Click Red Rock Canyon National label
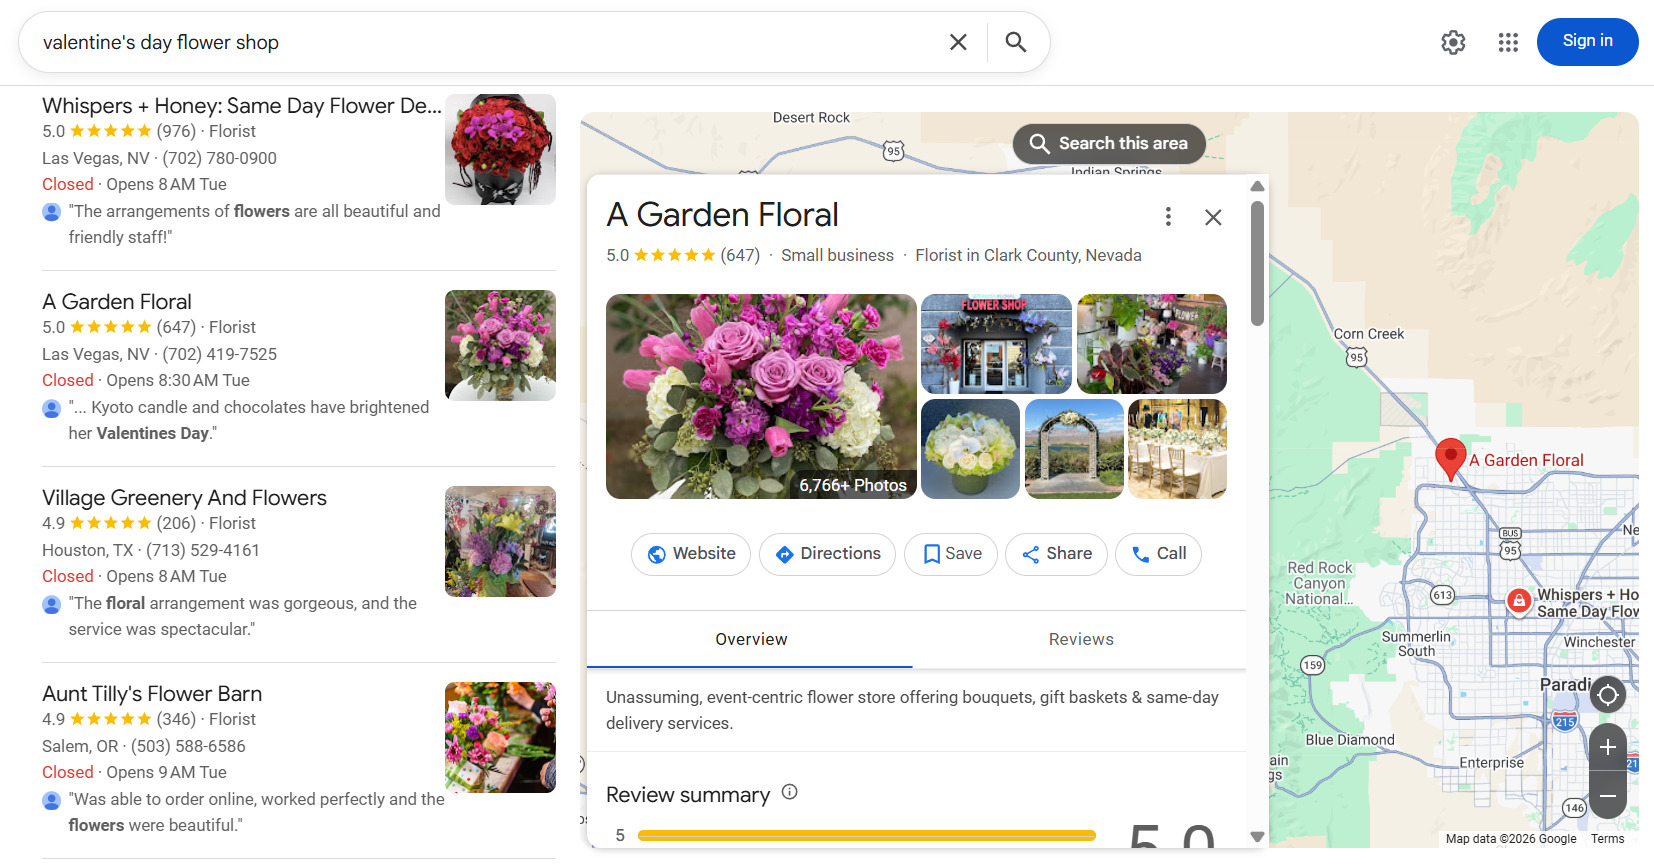This screenshot has height=866, width=1654. [x=1320, y=583]
